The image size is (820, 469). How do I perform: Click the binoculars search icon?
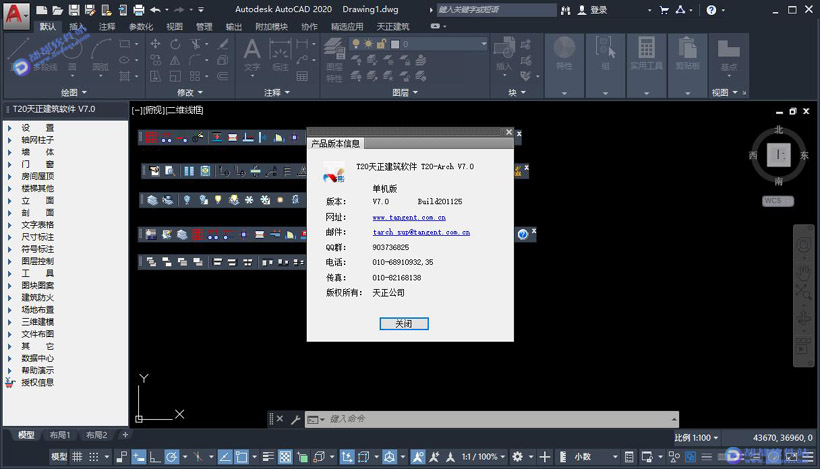pyautogui.click(x=565, y=10)
